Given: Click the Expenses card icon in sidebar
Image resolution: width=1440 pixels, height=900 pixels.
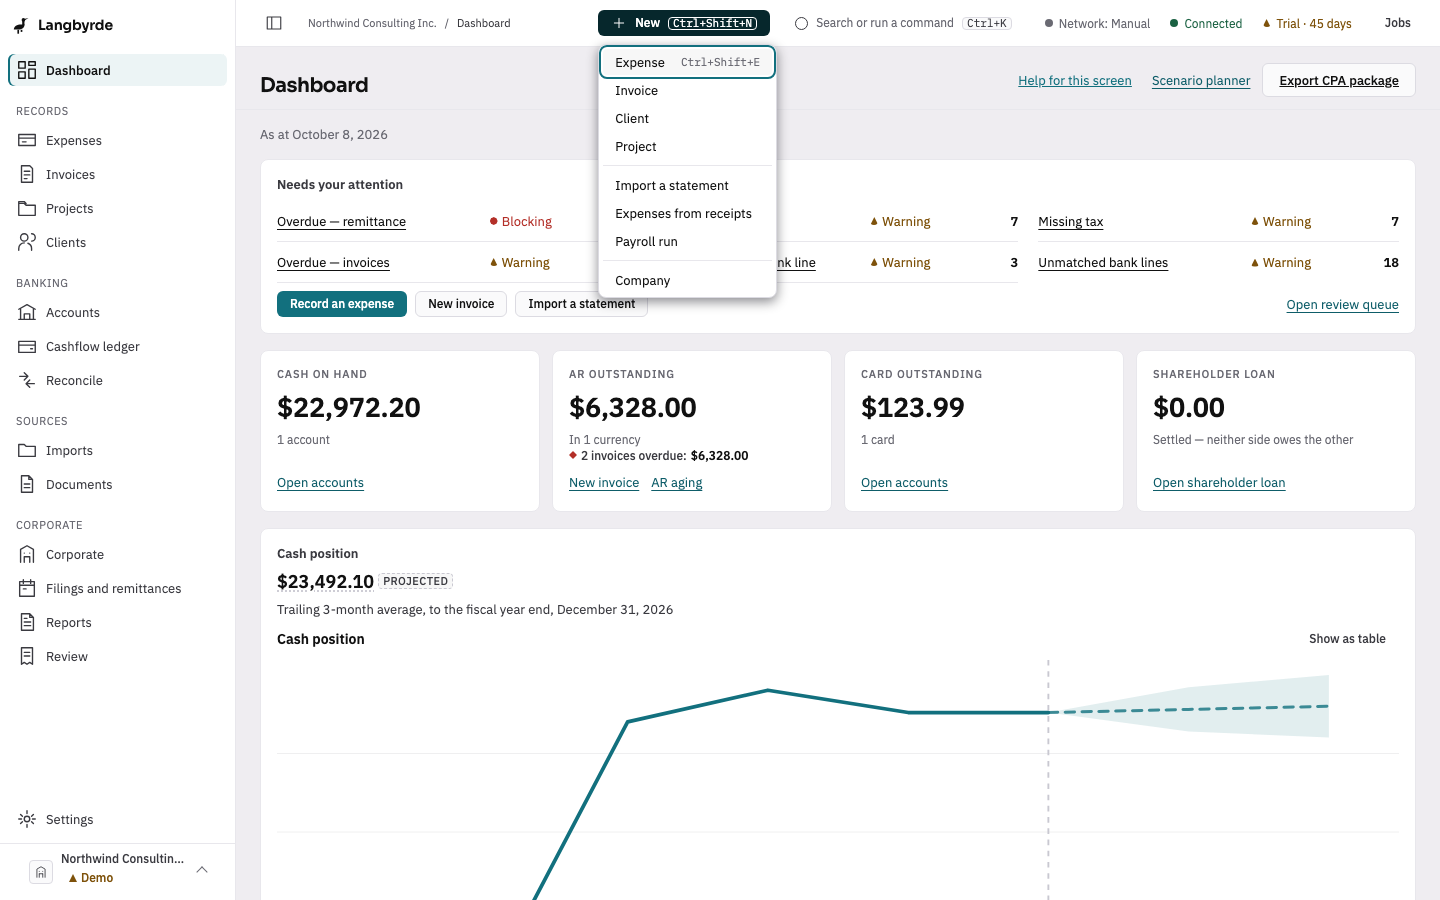Looking at the screenshot, I should click(x=27, y=140).
